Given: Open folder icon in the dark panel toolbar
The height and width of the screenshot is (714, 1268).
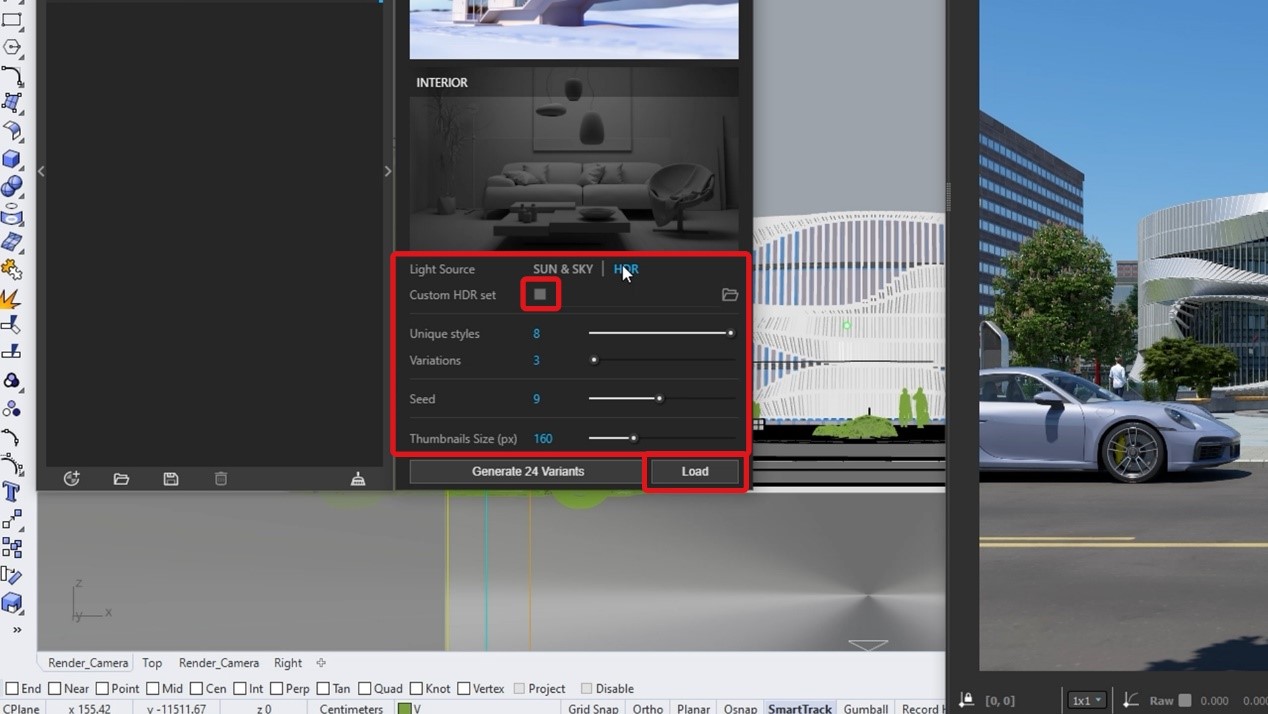Looking at the screenshot, I should (x=121, y=479).
